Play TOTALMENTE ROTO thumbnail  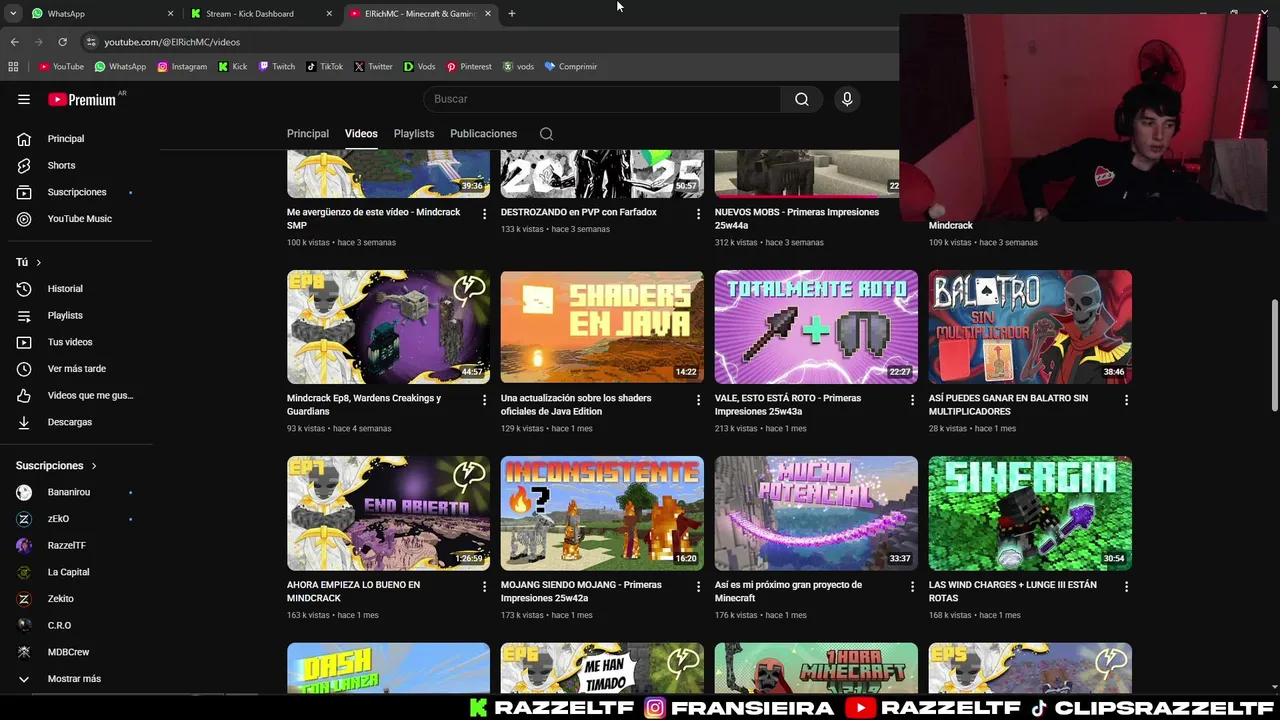click(x=816, y=327)
